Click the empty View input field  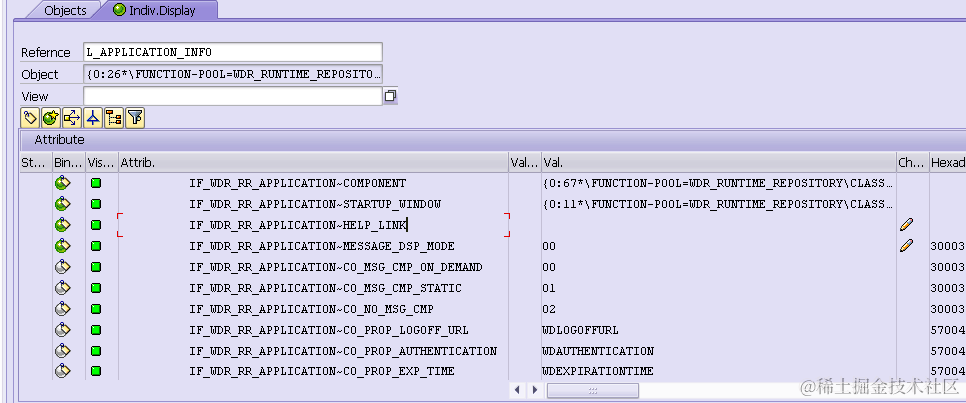point(232,96)
